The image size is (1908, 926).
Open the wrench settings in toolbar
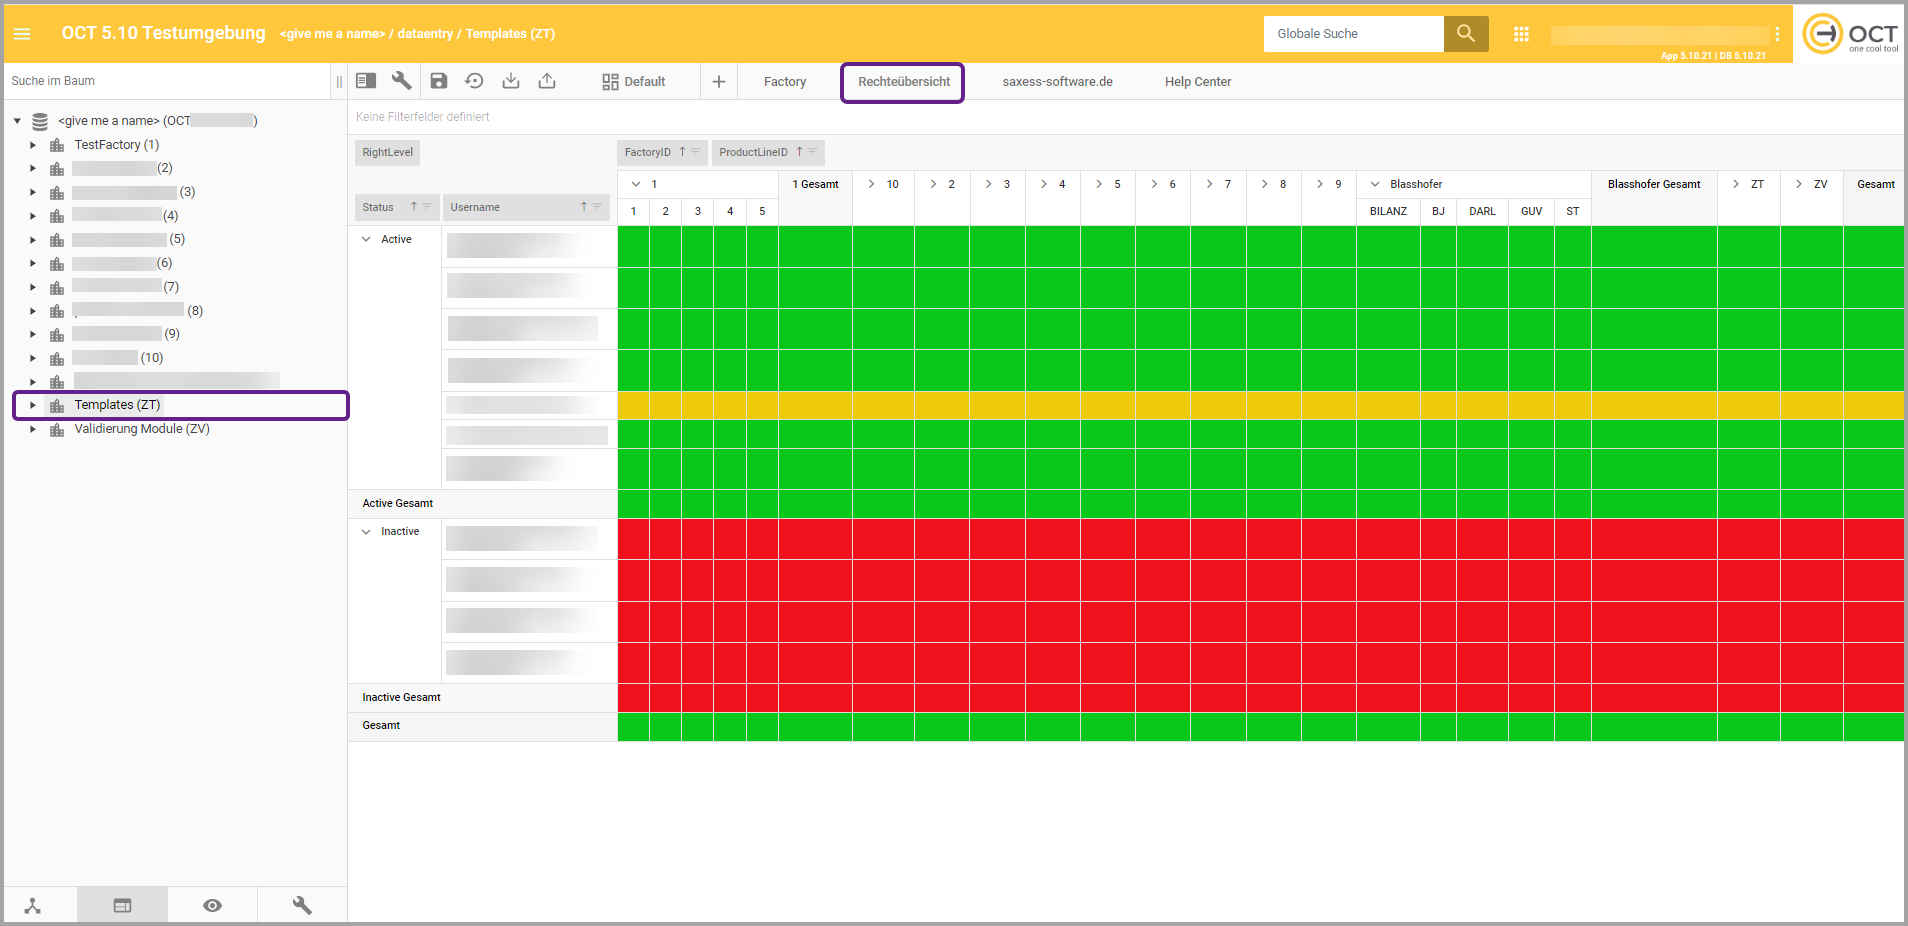(x=402, y=81)
